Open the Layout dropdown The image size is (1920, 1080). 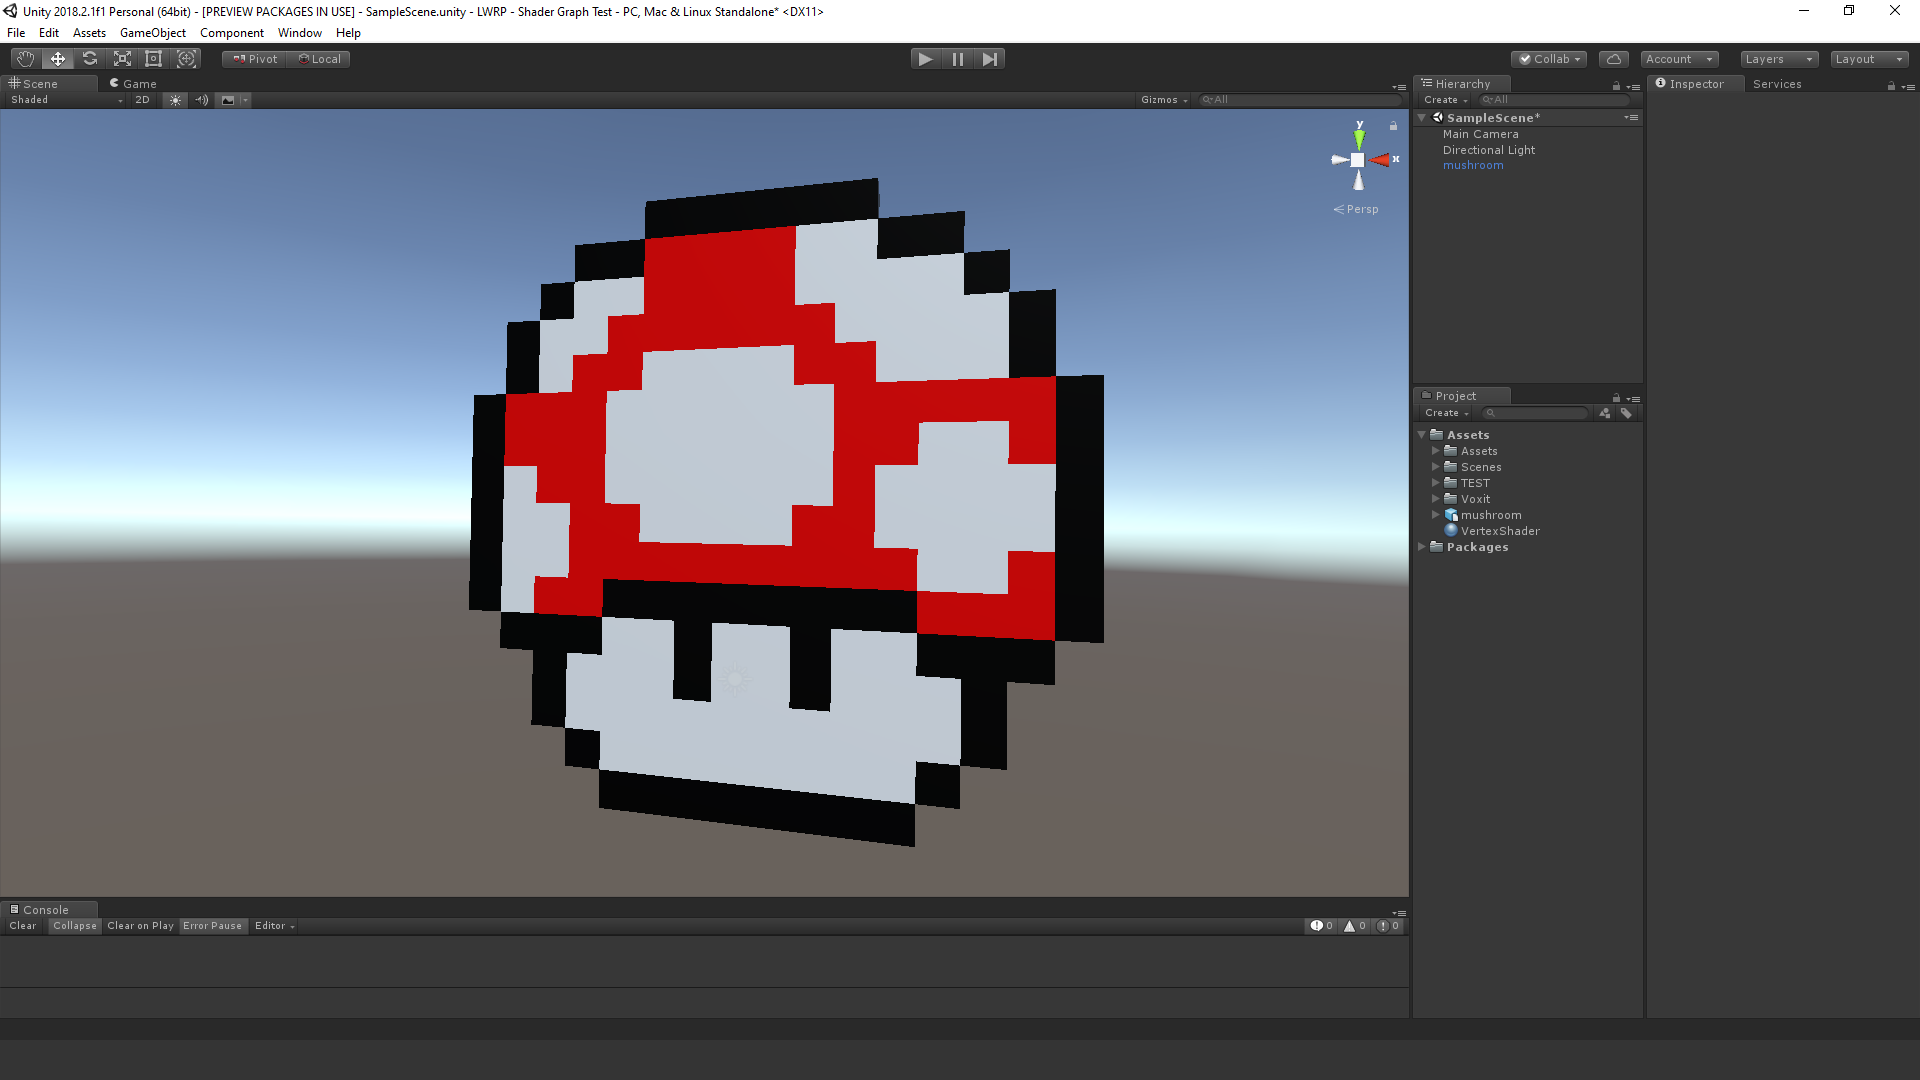tap(1869, 59)
